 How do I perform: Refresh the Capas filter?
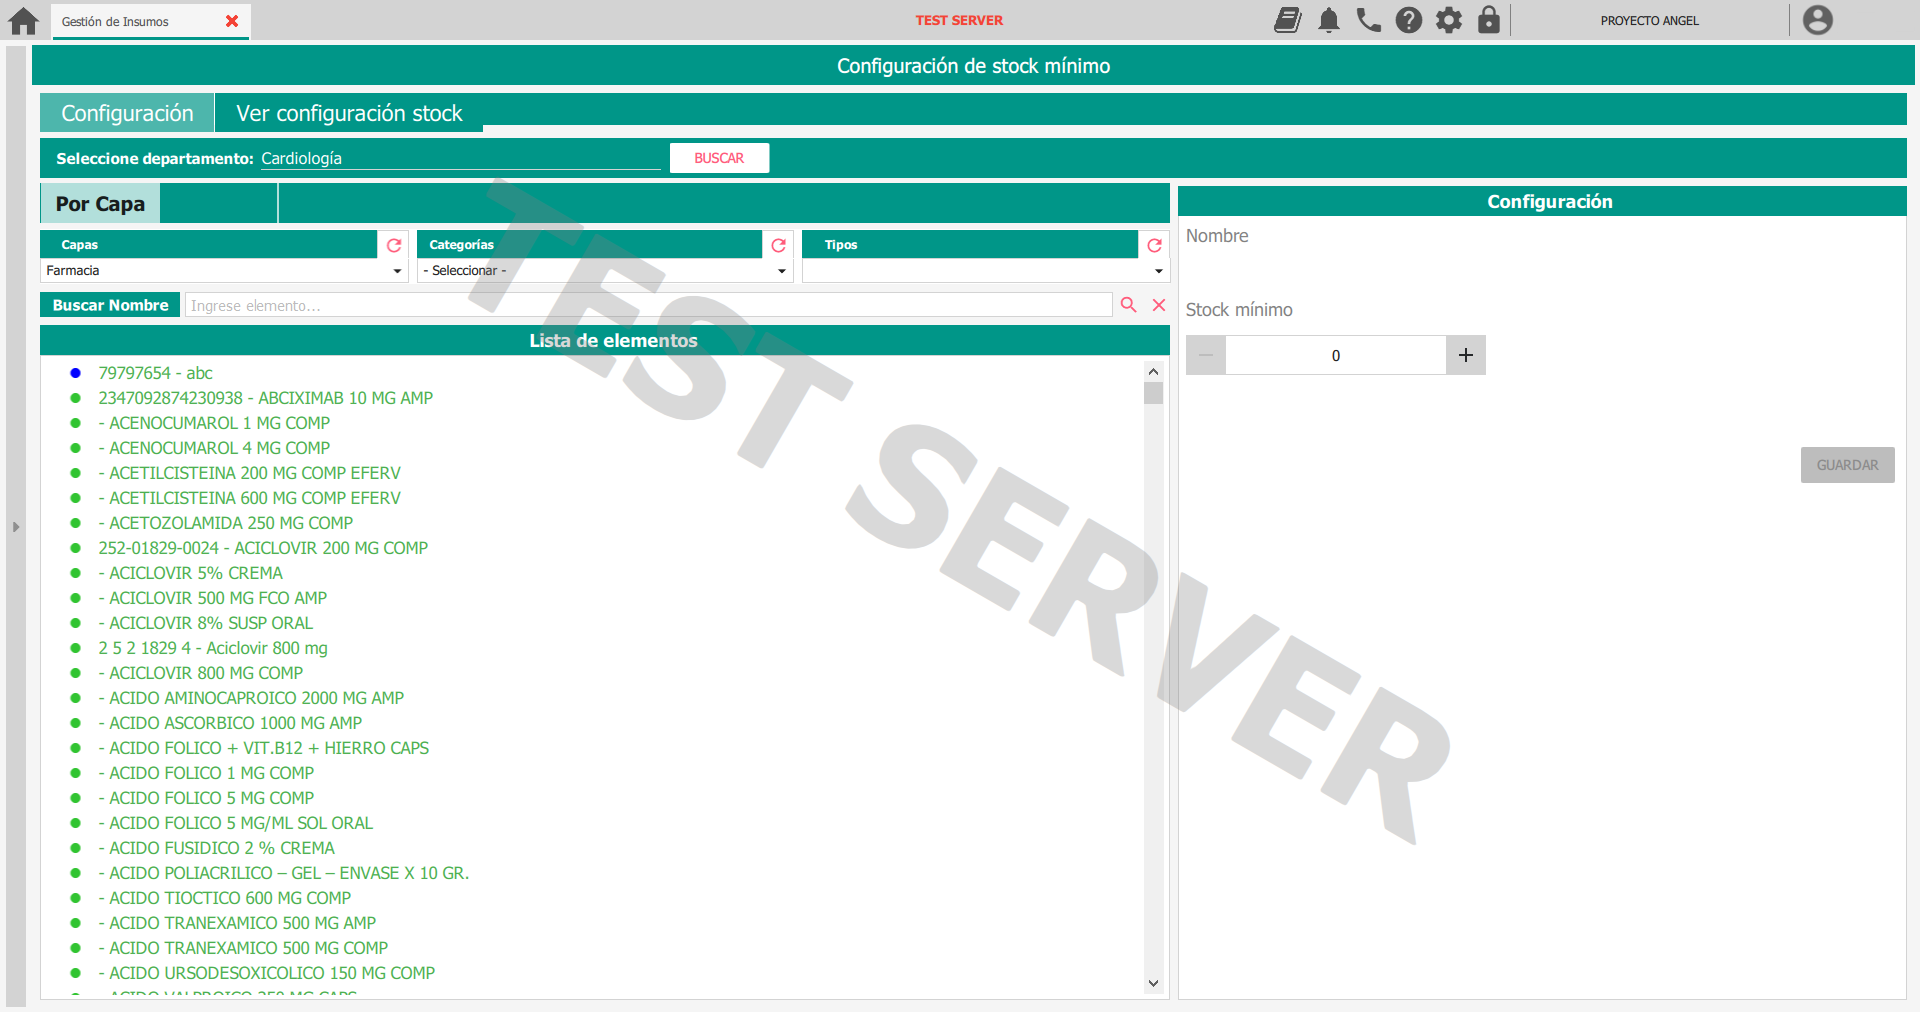(x=394, y=245)
